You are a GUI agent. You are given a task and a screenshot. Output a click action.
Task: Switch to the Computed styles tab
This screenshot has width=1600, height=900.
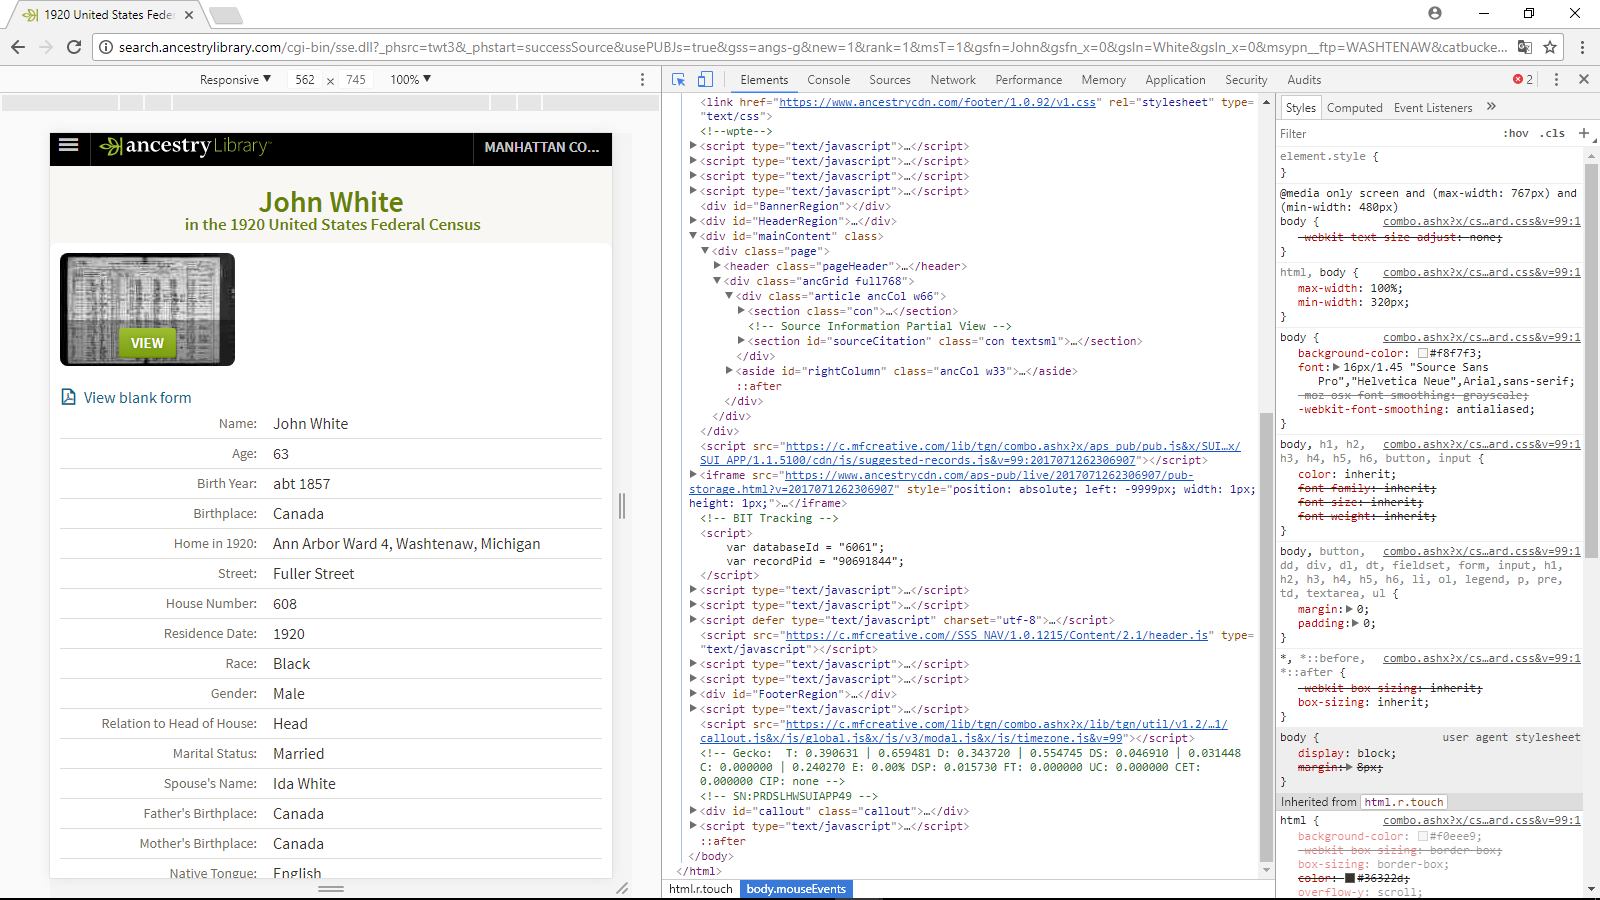pos(1354,108)
